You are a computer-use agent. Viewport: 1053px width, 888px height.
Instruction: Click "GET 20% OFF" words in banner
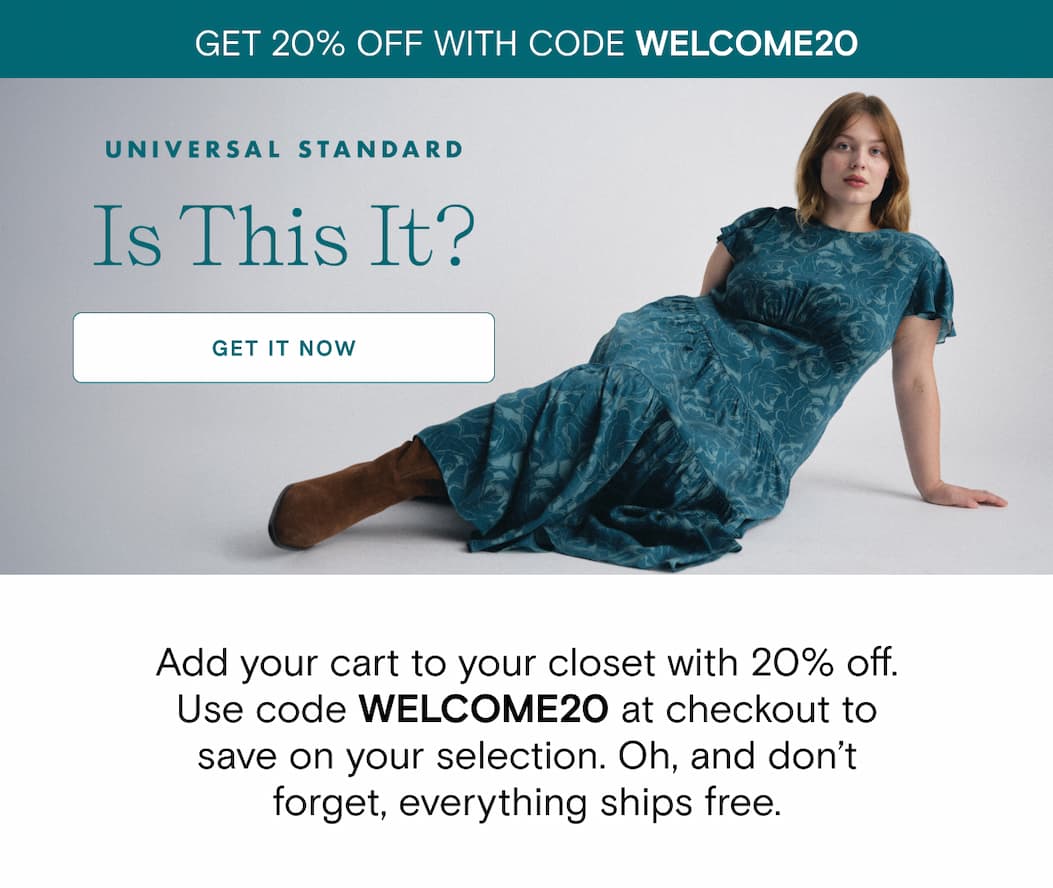click(308, 44)
